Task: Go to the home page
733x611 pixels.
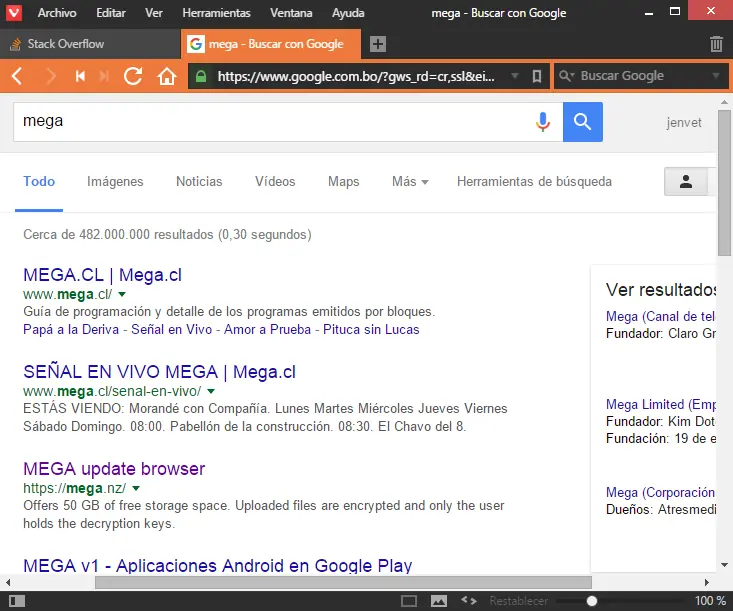Action: click(166, 76)
